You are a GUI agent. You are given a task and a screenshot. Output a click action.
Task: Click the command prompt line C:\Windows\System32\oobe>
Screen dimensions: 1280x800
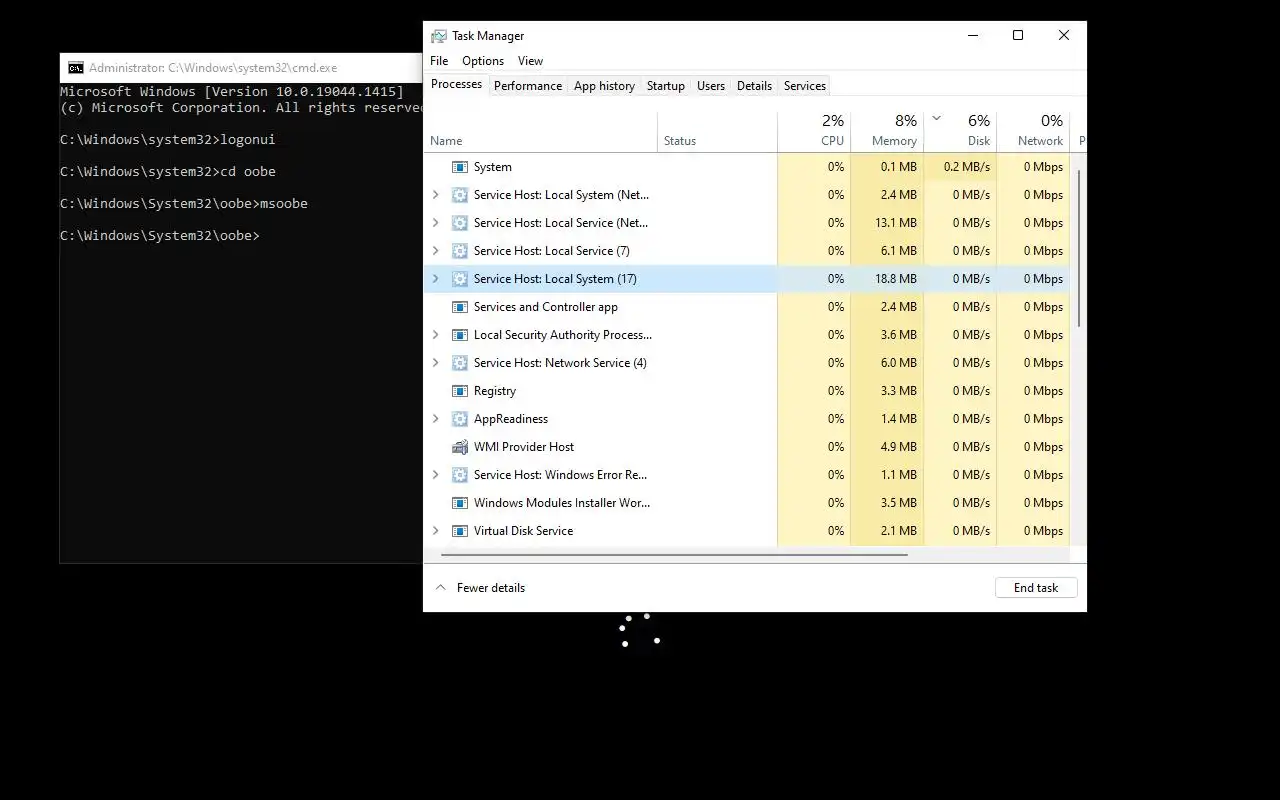point(159,236)
